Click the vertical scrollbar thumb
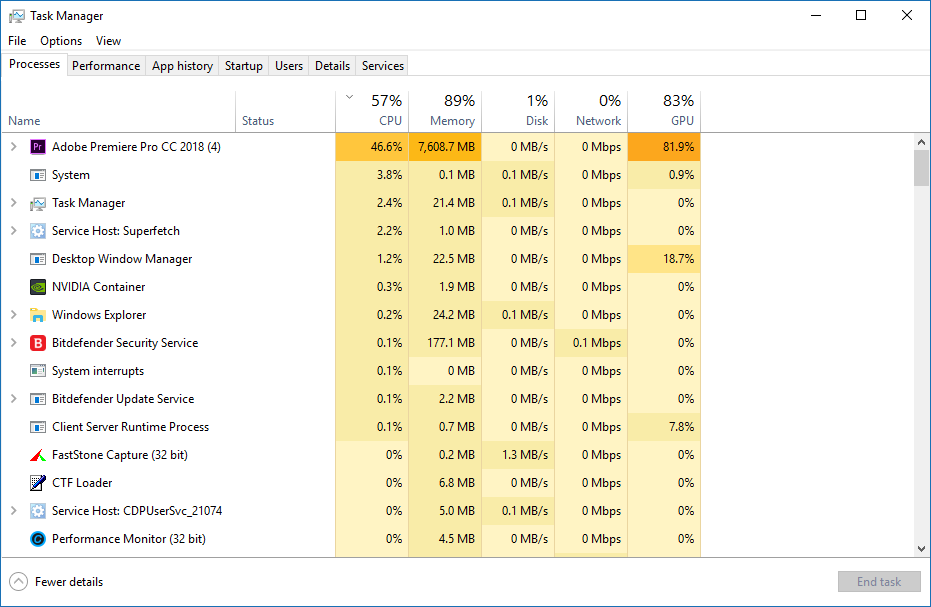This screenshot has width=931, height=607. 921,167
